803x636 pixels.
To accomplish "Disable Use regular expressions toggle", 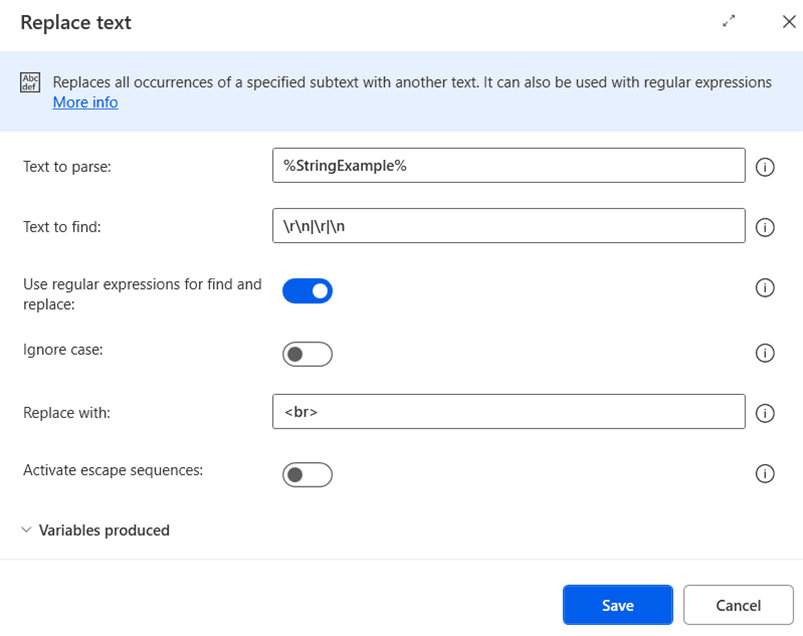I will [307, 291].
